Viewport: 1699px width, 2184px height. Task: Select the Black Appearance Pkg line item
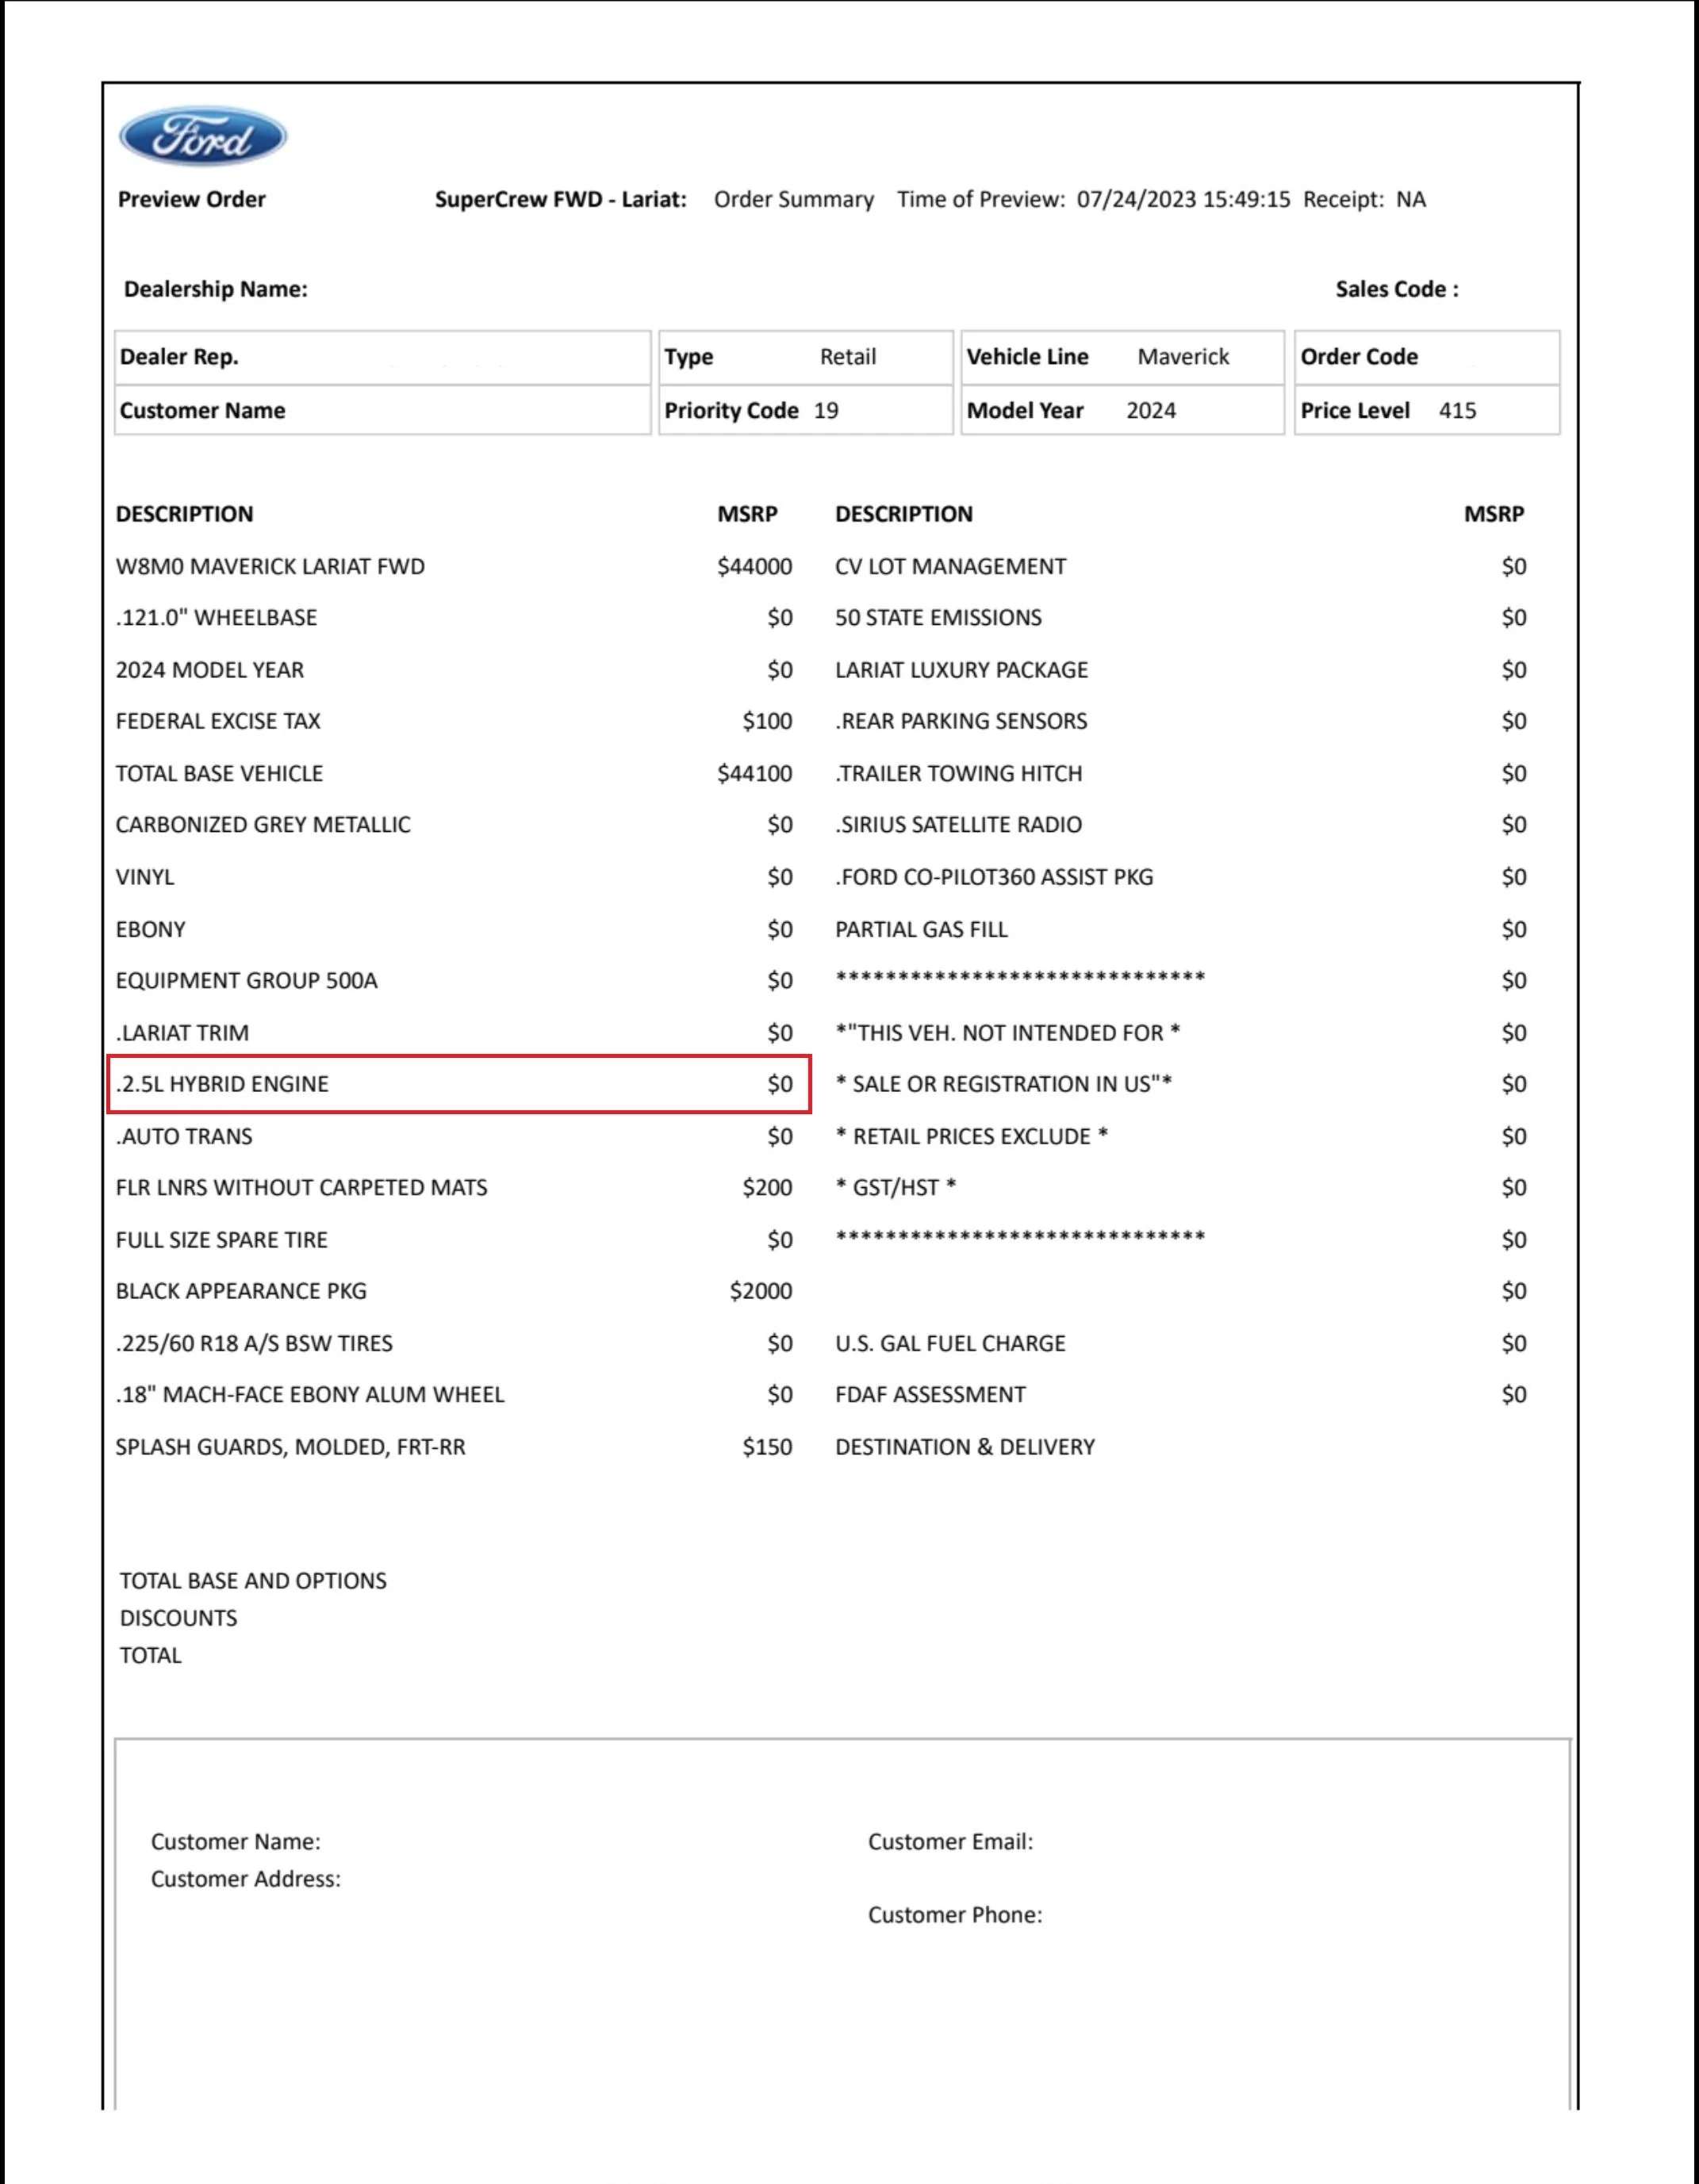pos(454,1291)
